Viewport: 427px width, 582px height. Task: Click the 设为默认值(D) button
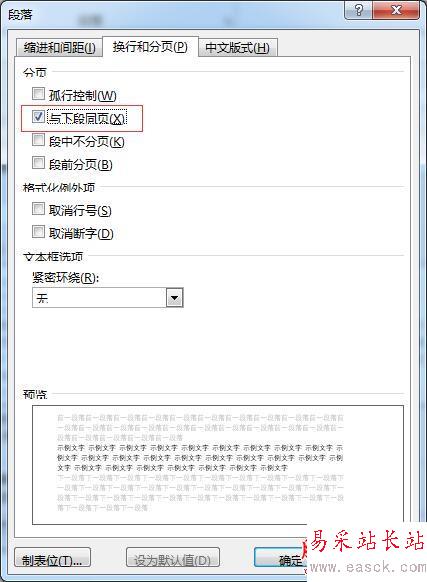173,558
